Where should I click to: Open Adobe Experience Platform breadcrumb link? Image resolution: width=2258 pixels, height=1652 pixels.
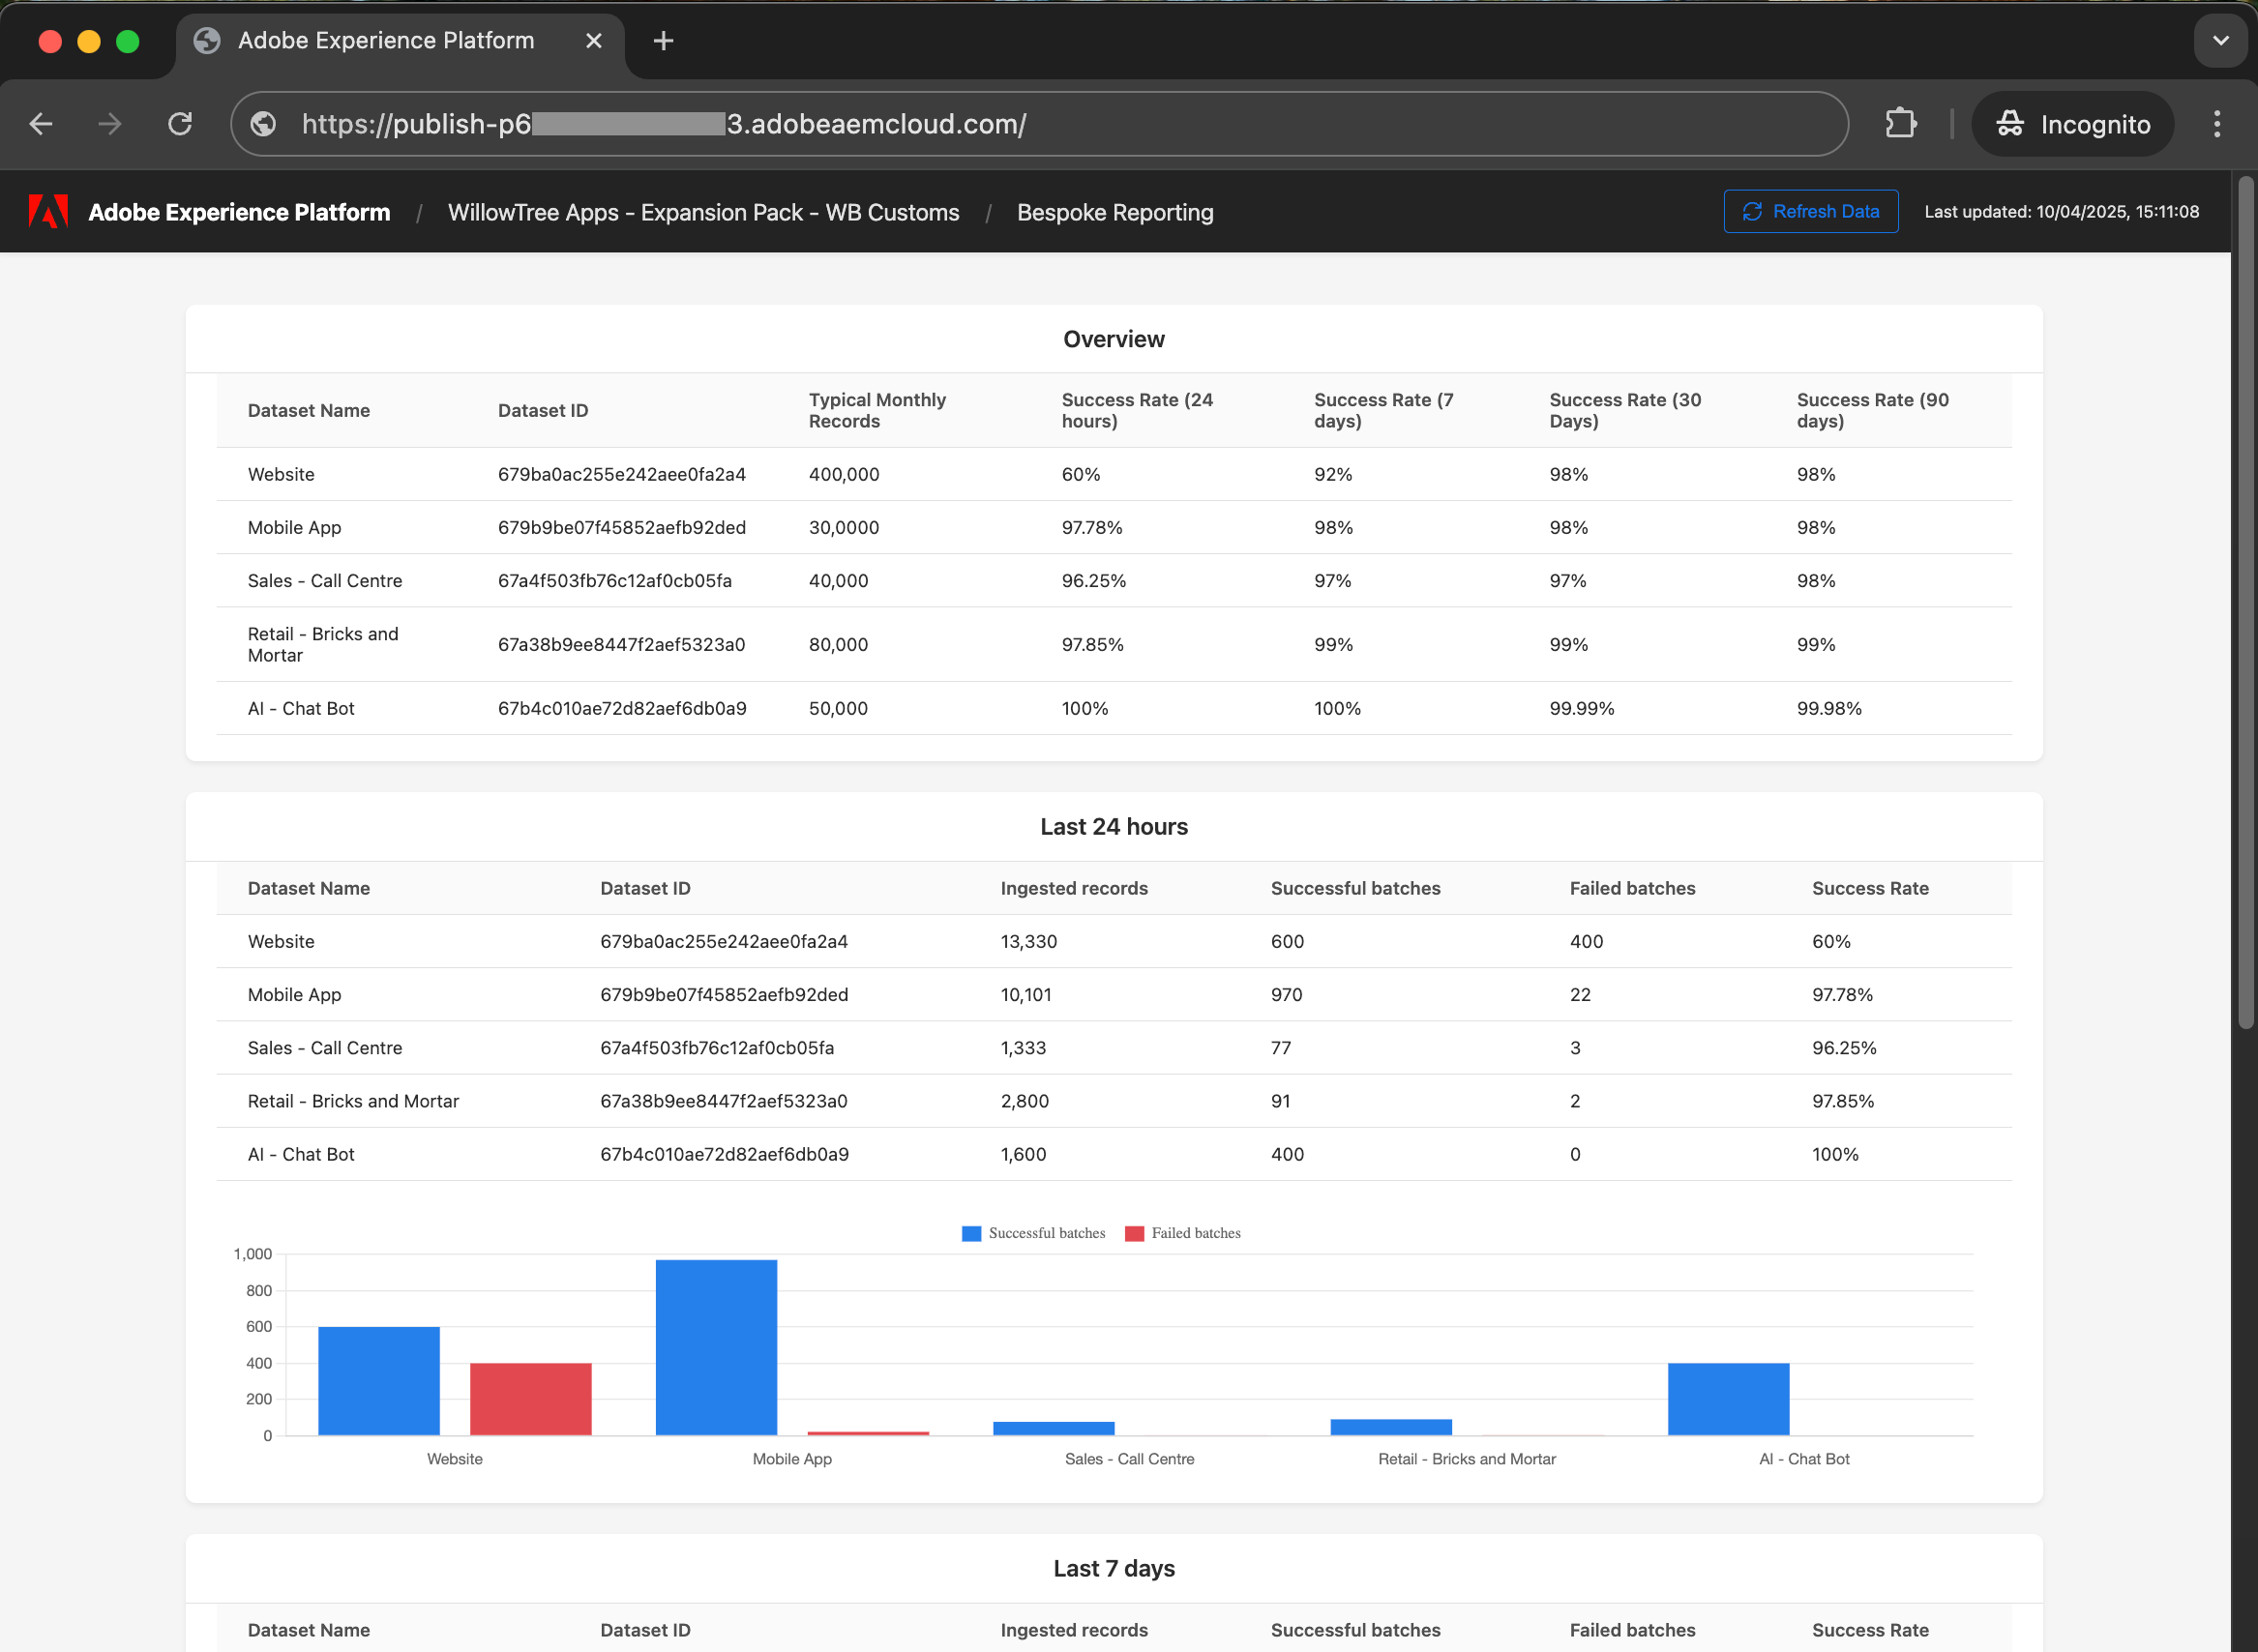coord(239,212)
